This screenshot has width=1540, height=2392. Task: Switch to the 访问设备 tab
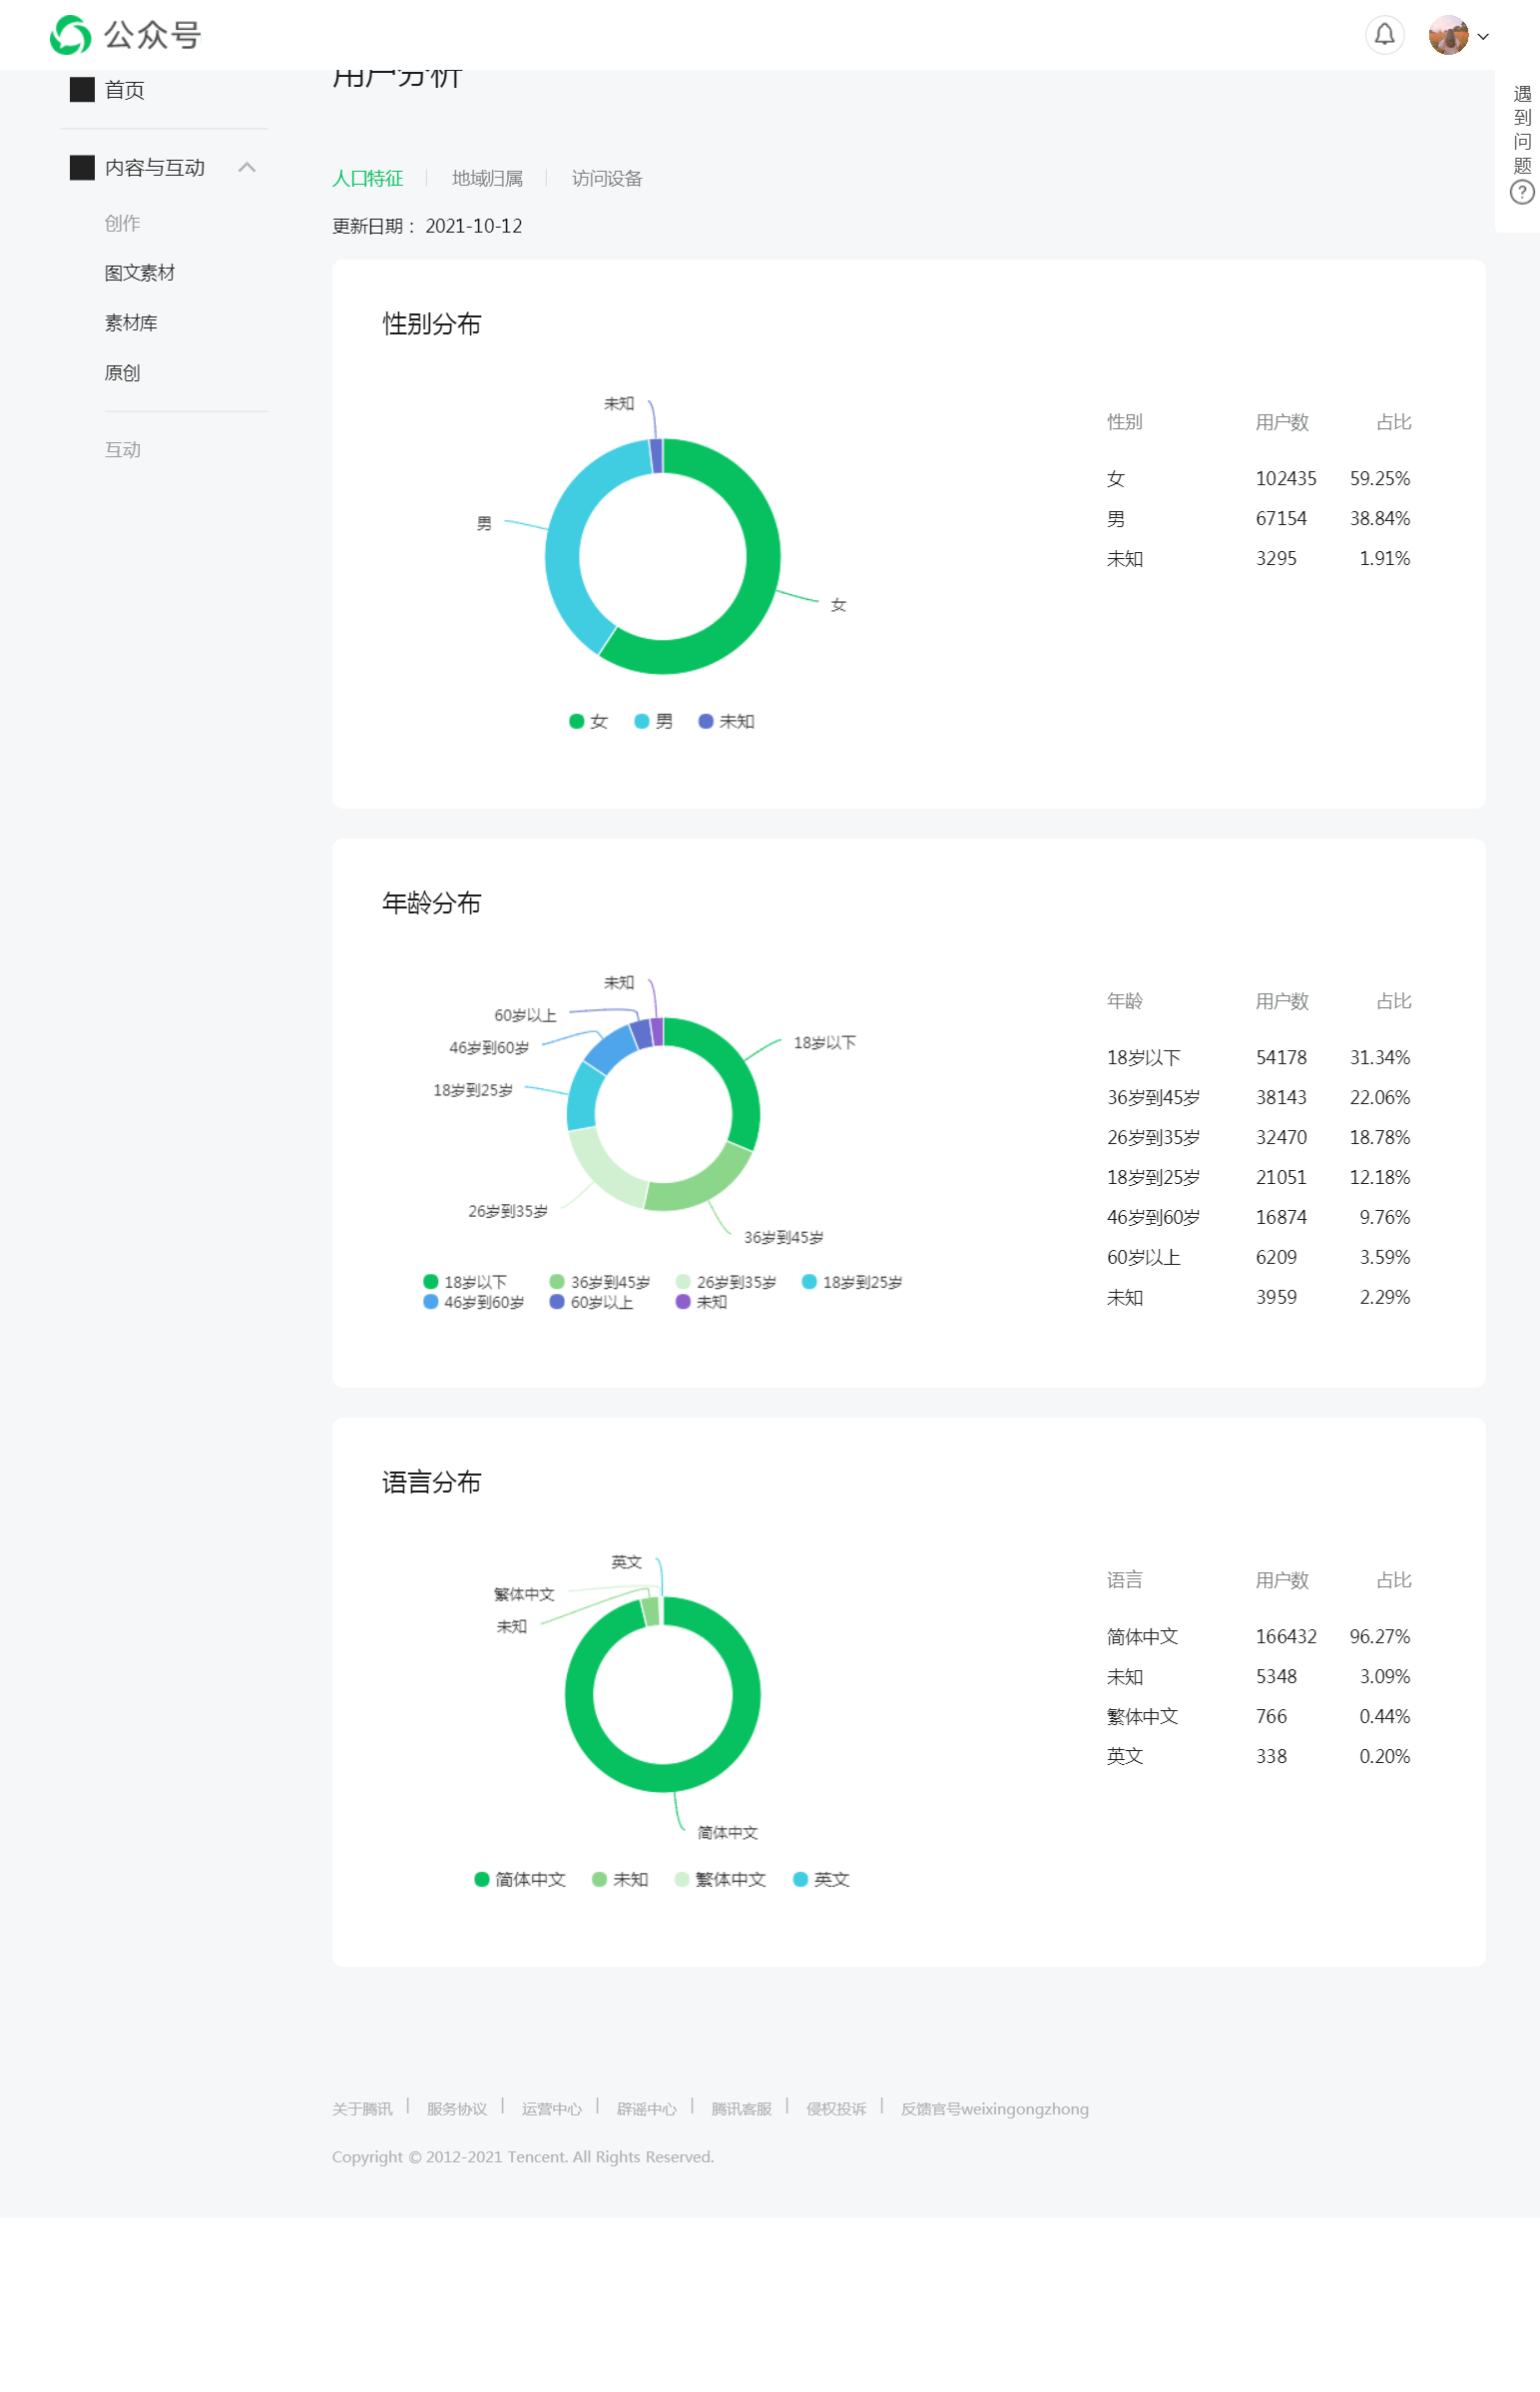coord(606,178)
